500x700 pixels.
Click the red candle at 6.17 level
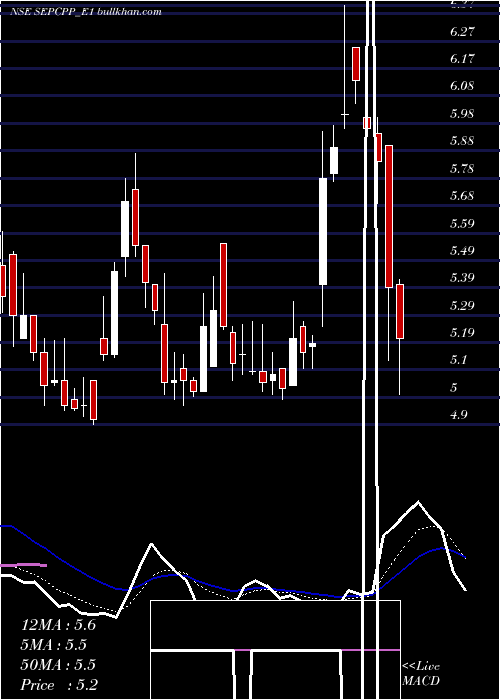pyautogui.click(x=356, y=64)
